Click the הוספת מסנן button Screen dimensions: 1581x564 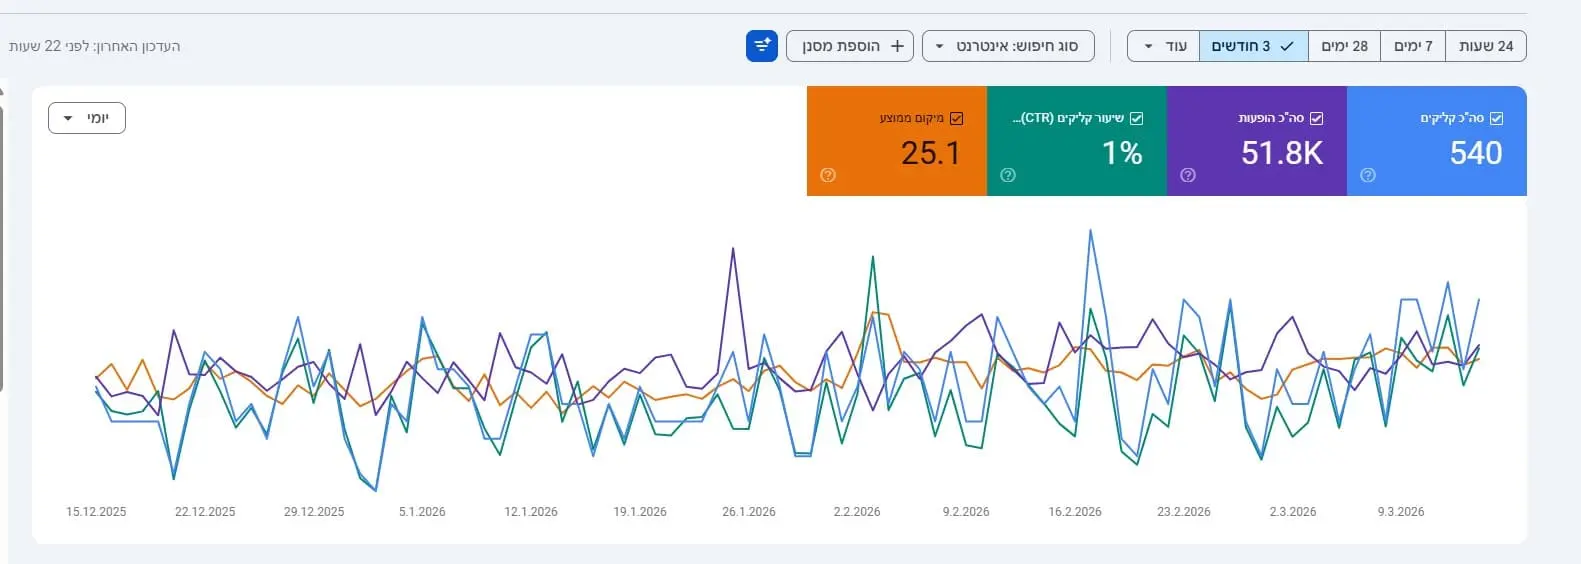(x=850, y=46)
